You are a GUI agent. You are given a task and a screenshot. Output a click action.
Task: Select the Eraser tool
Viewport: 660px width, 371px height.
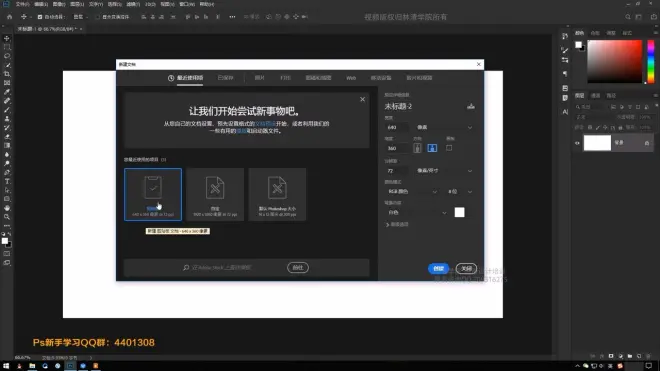(7, 137)
